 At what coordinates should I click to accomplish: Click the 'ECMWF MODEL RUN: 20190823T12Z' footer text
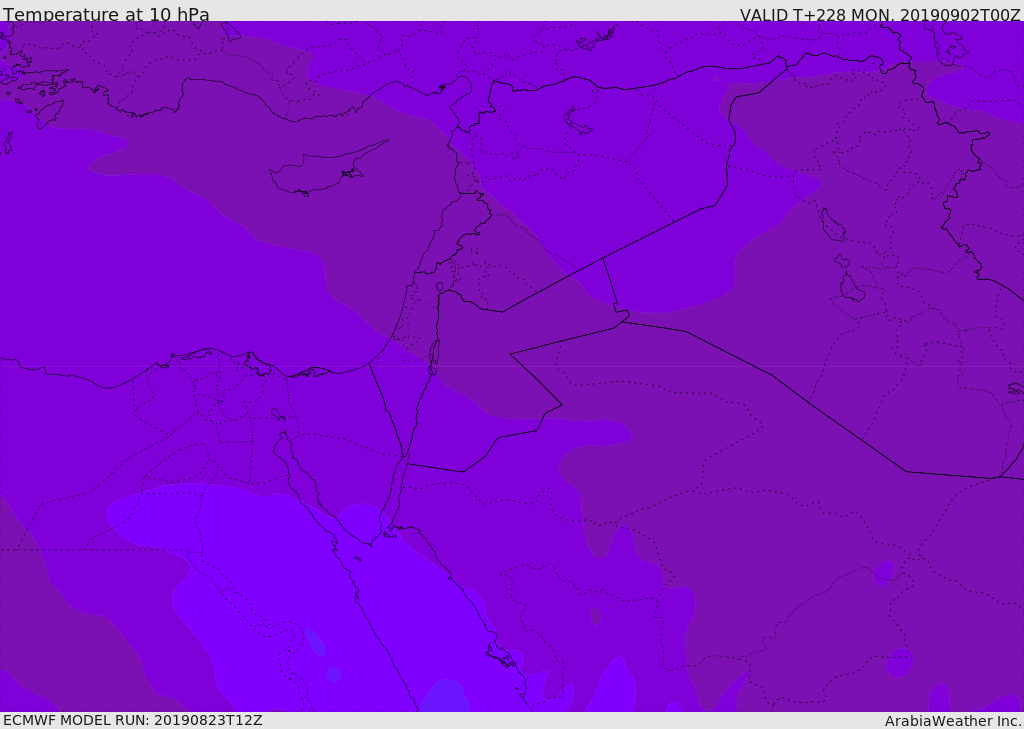(x=133, y=721)
